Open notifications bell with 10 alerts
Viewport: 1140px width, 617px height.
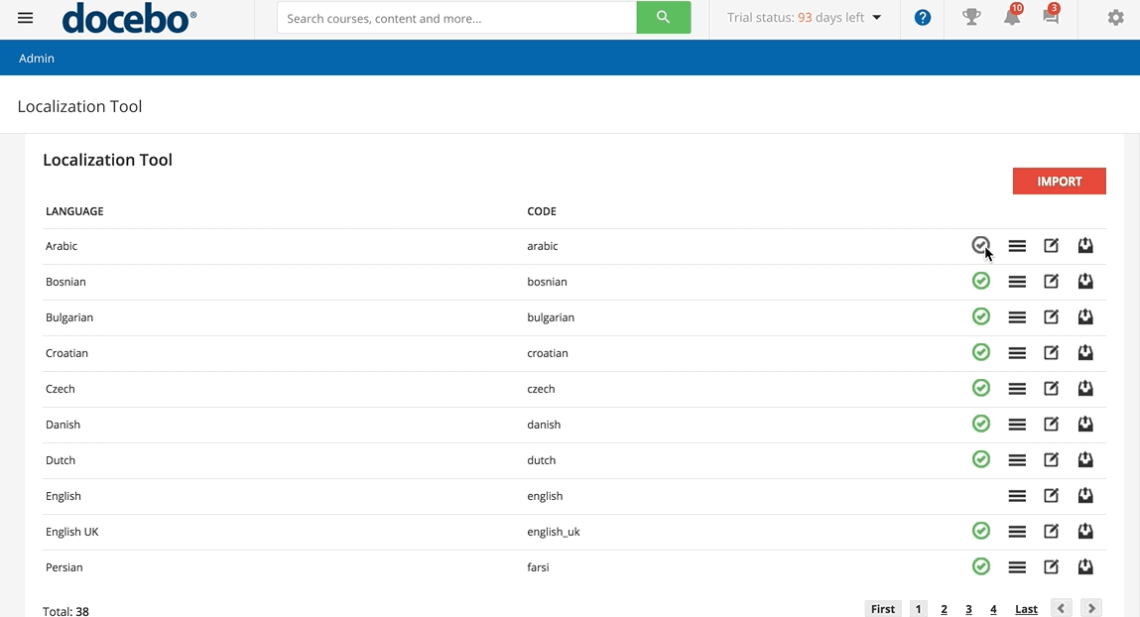tap(1010, 18)
